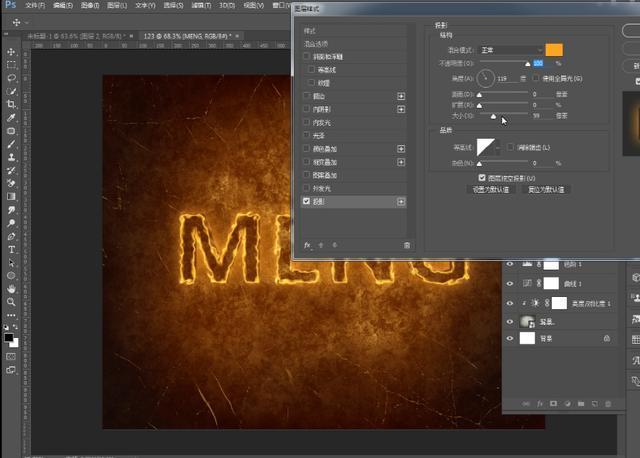Open the 混合模式 blend mode dropdown

(x=511, y=50)
